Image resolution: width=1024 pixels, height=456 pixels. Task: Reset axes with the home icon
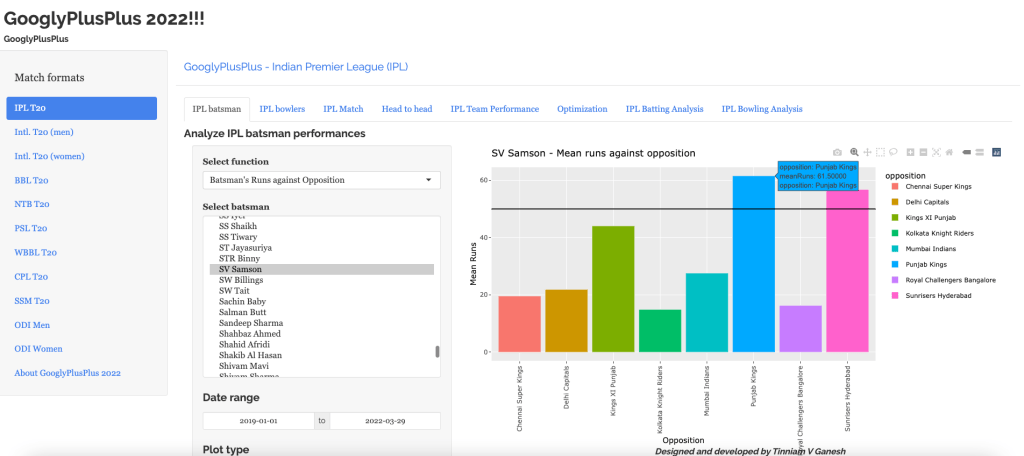pyautogui.click(x=949, y=153)
